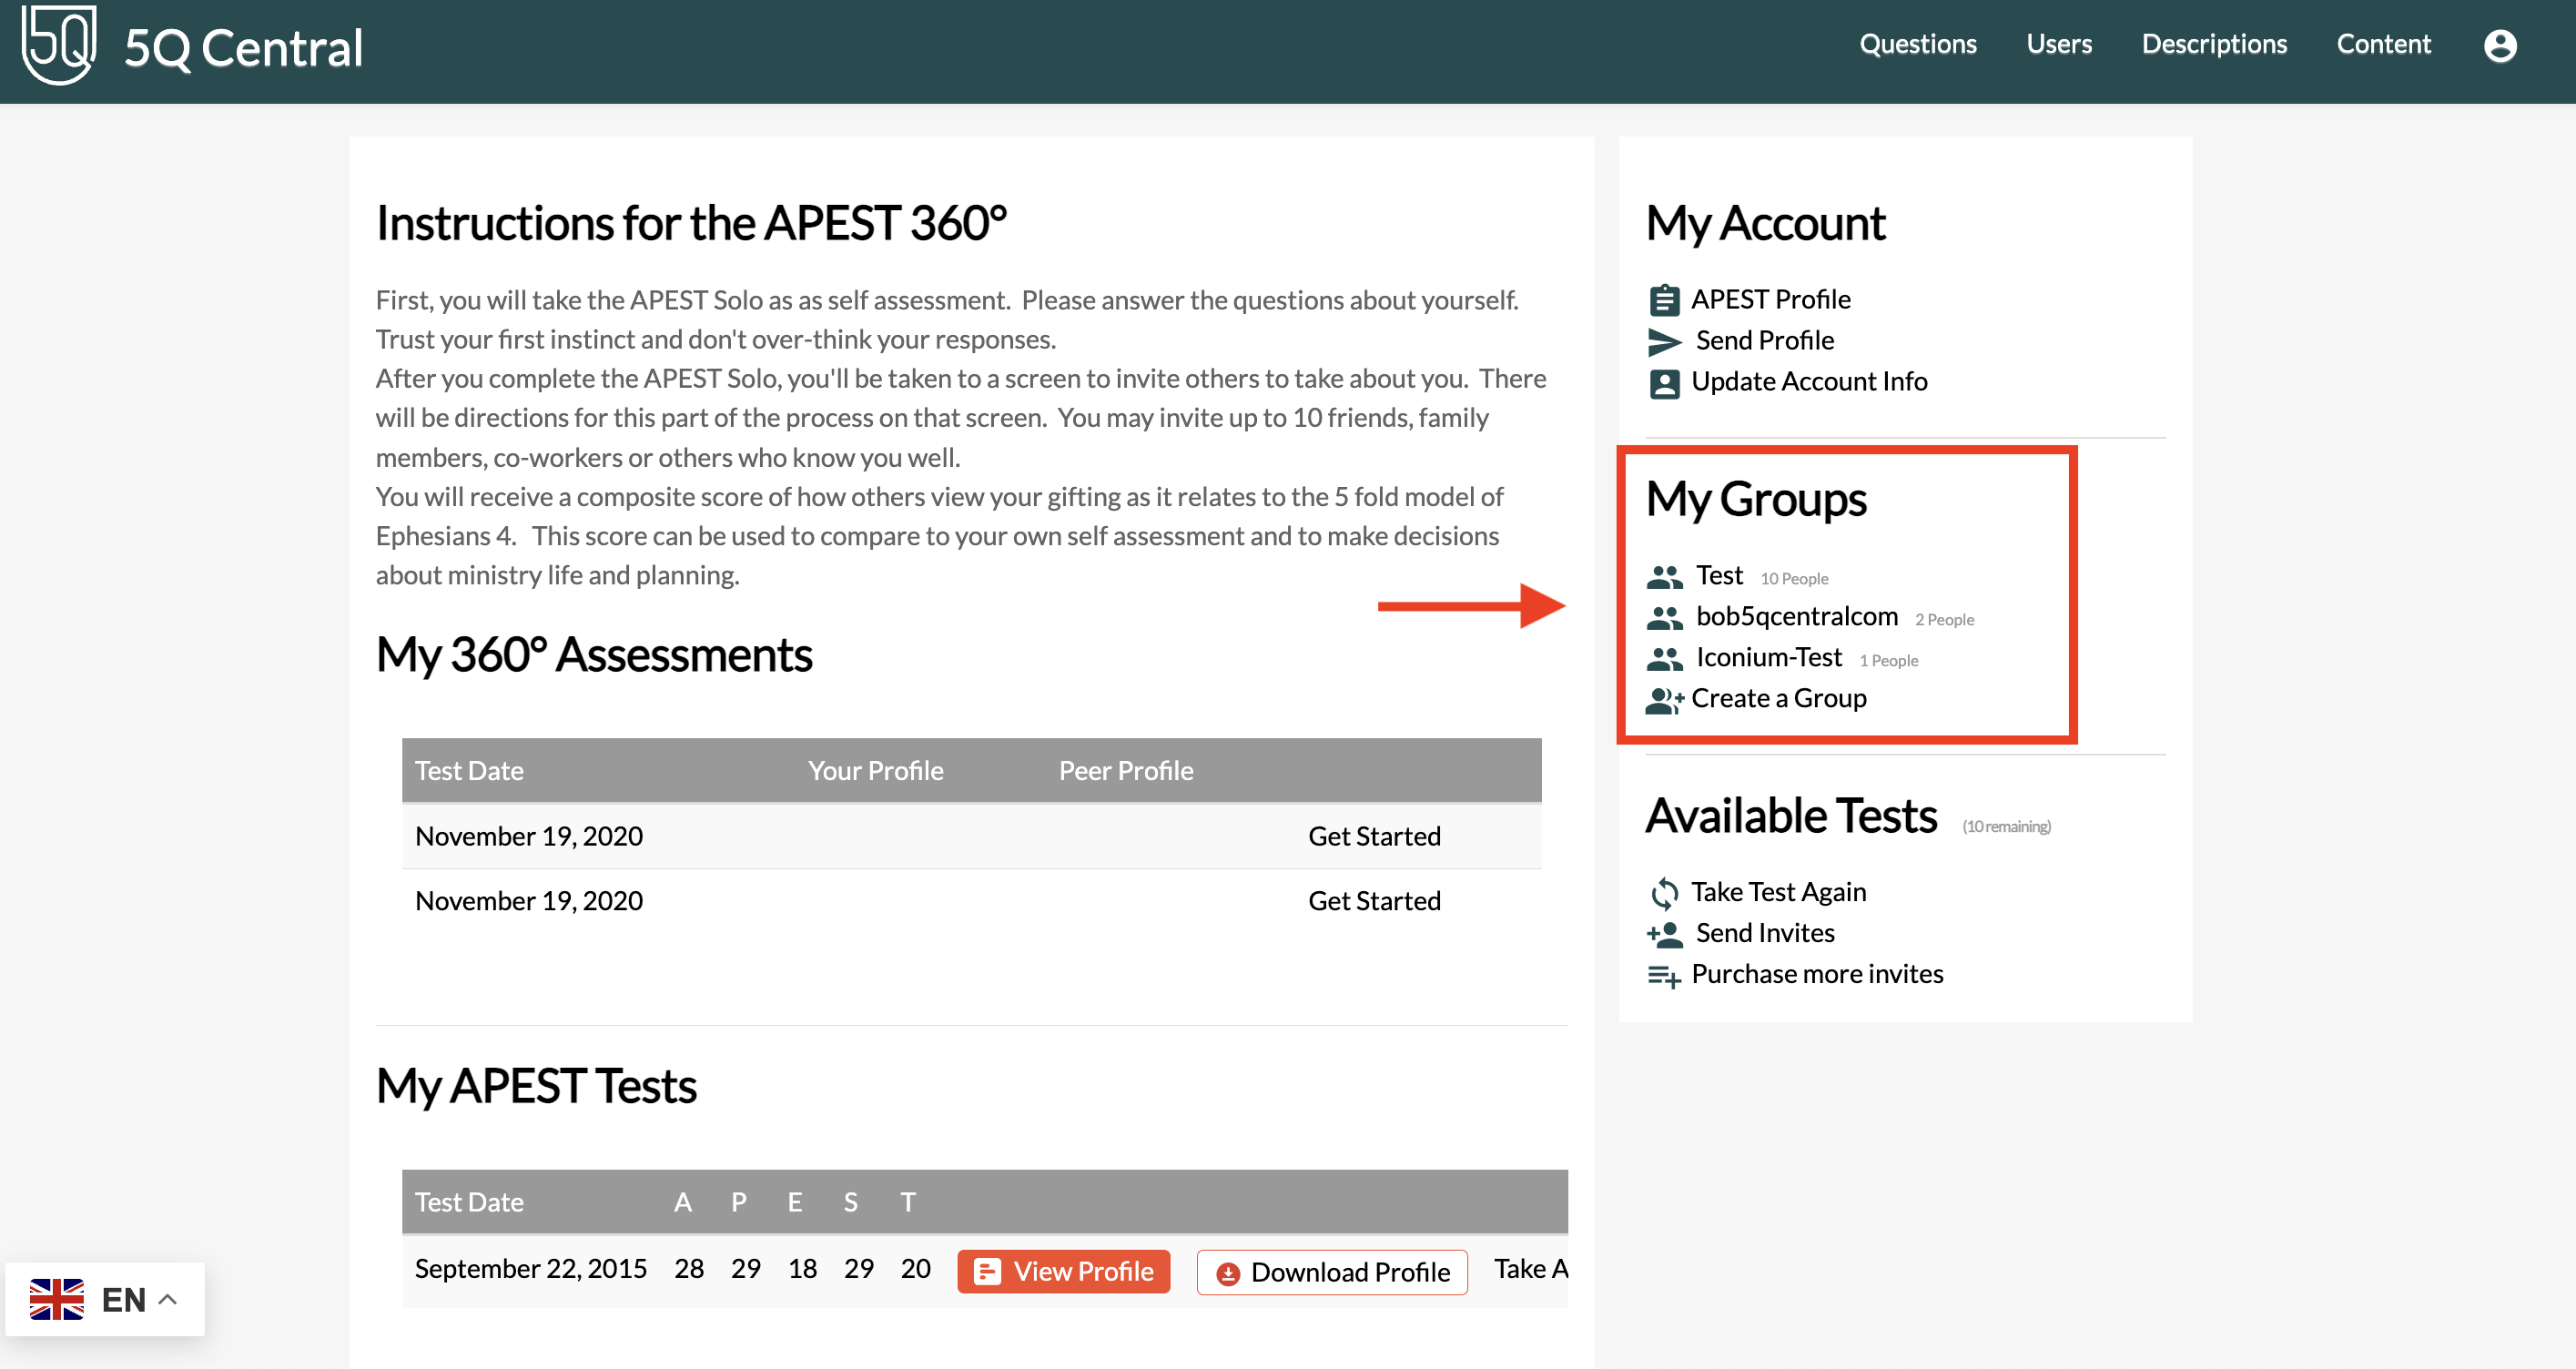
Task: Click the people icon beside Iconium-Test
Action: click(x=1665, y=659)
